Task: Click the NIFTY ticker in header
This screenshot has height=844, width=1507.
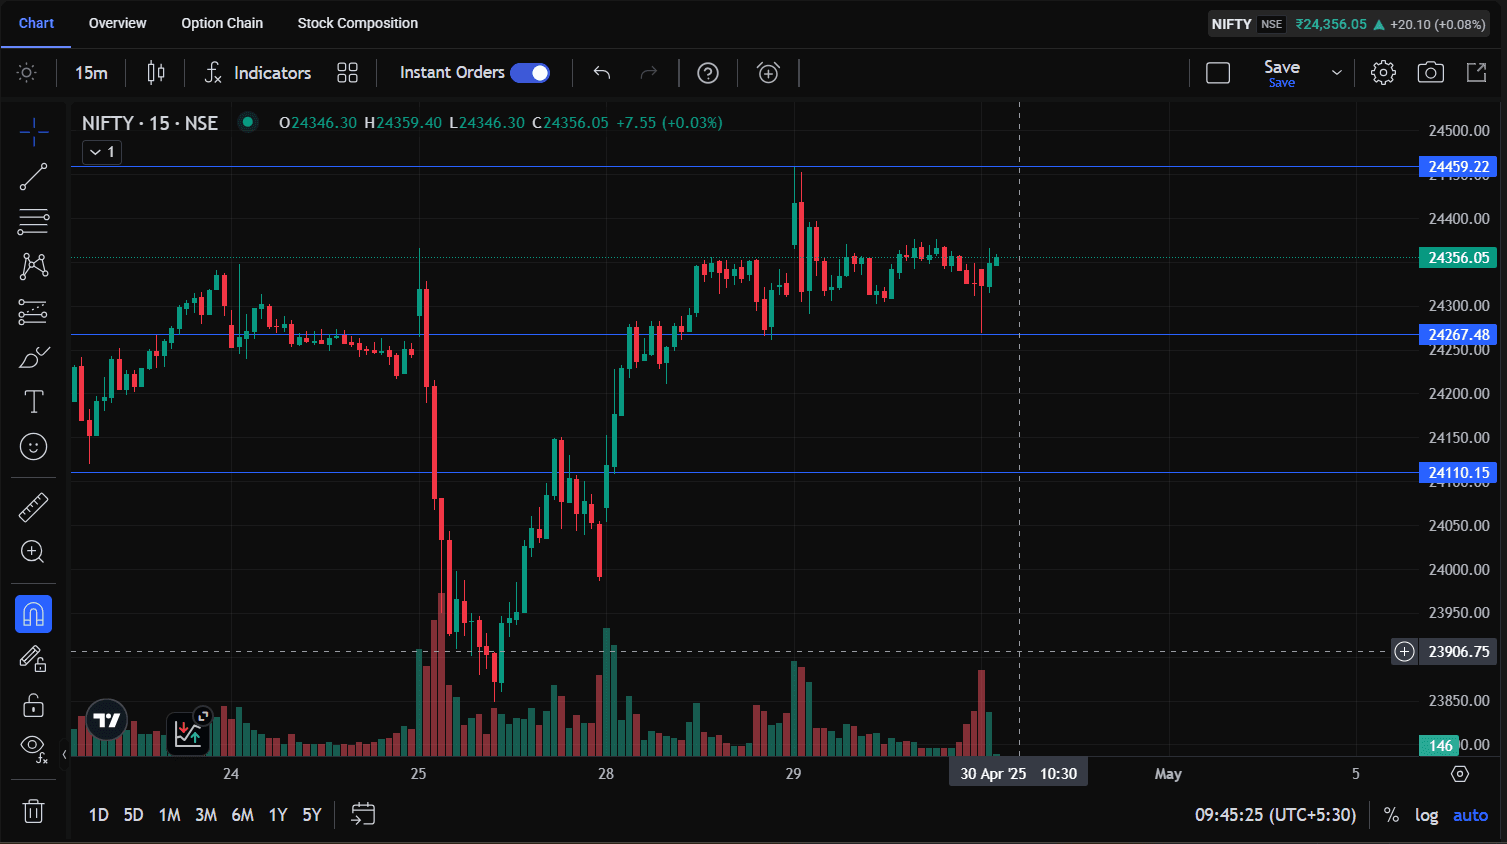Action: tap(1231, 24)
